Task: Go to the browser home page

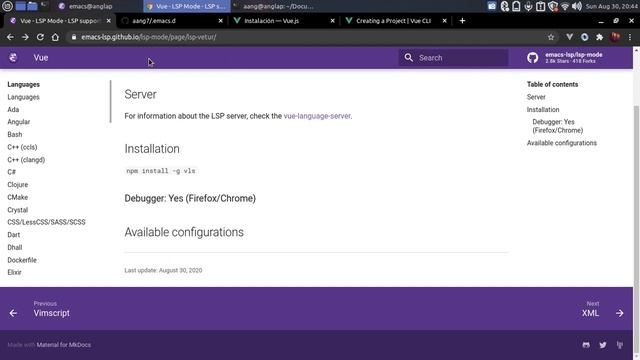Action: click(55, 37)
